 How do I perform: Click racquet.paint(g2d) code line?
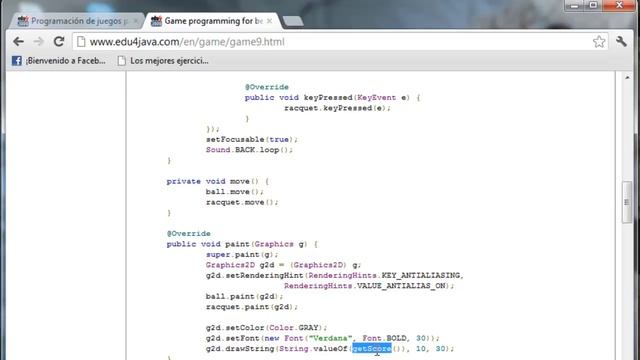click(252, 307)
